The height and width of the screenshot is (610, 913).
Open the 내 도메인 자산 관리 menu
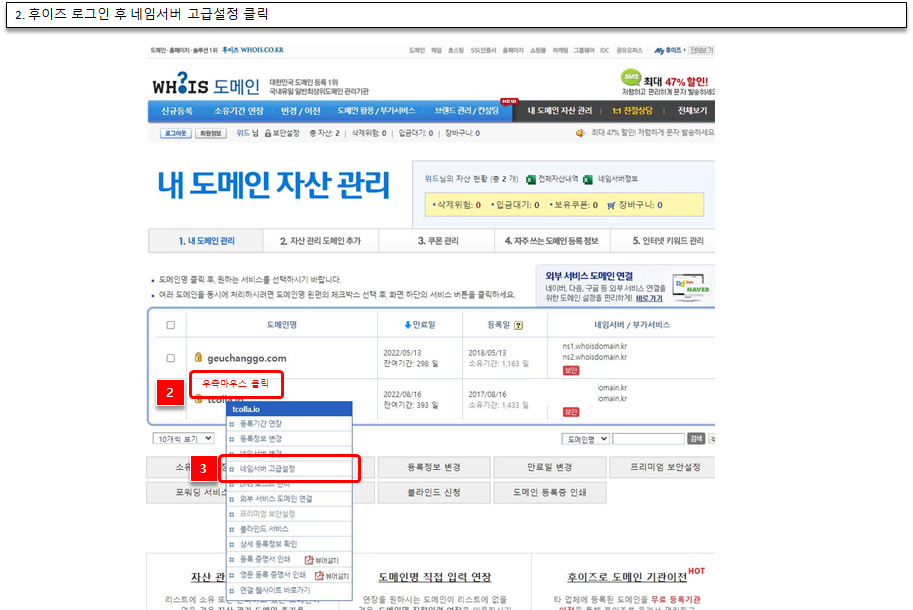pos(560,111)
